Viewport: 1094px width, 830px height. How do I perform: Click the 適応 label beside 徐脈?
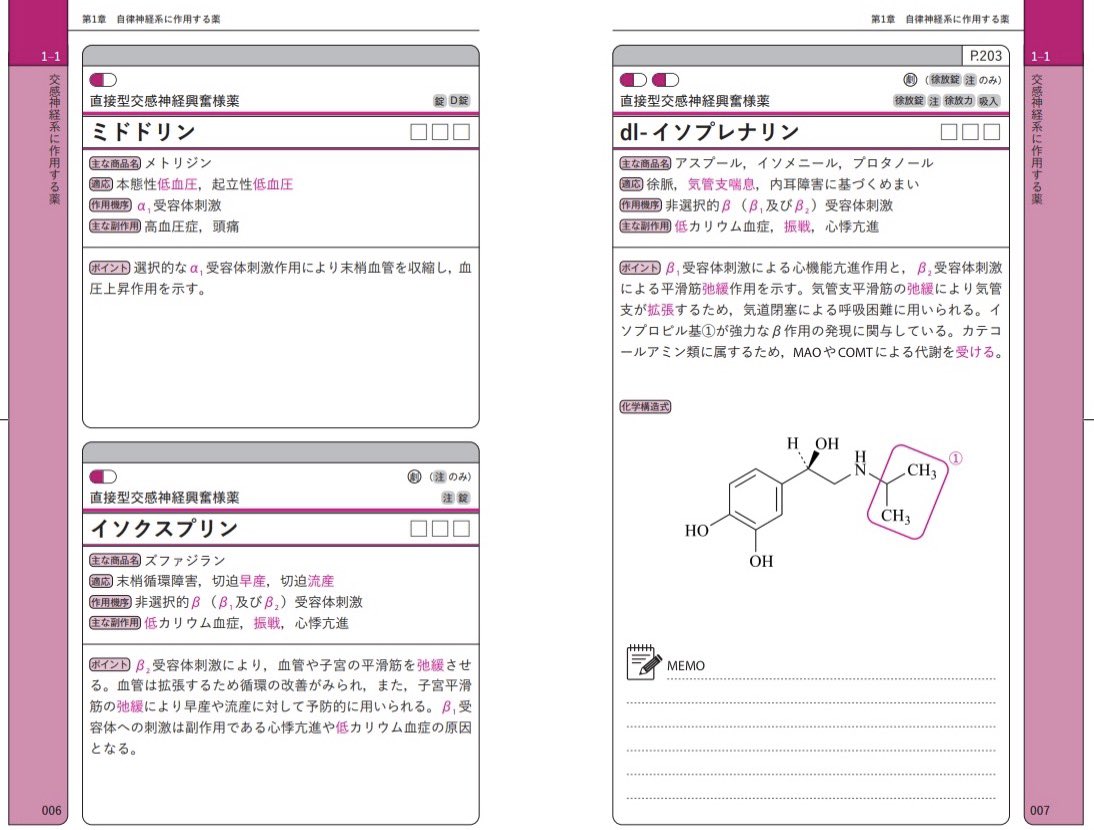point(631,184)
